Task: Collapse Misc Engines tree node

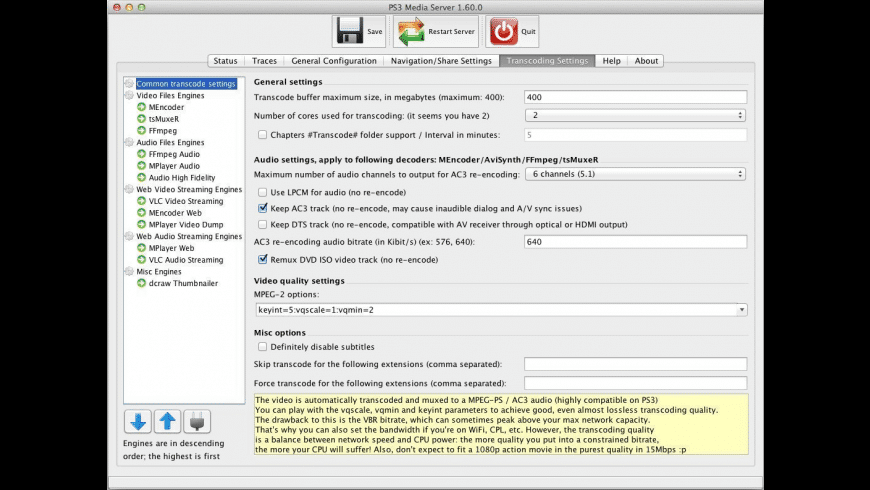Action: (129, 271)
